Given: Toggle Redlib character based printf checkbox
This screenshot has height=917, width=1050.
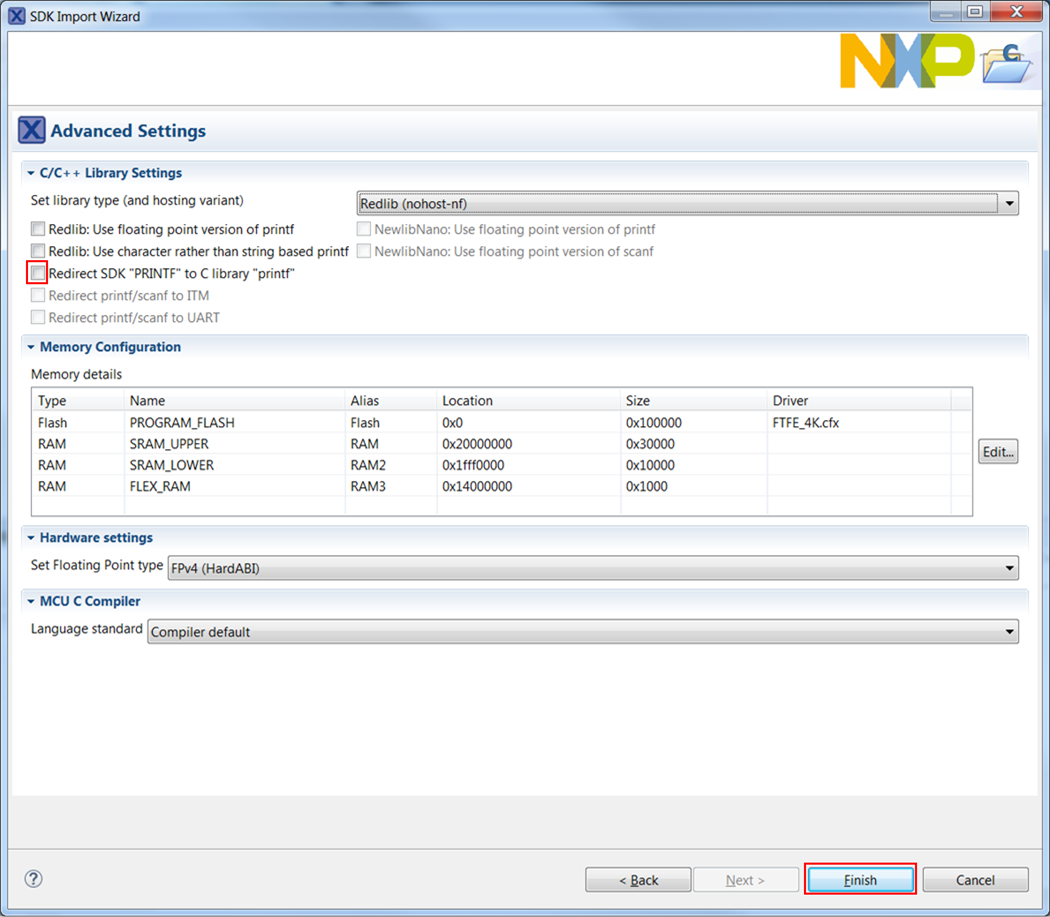Looking at the screenshot, I should [38, 251].
